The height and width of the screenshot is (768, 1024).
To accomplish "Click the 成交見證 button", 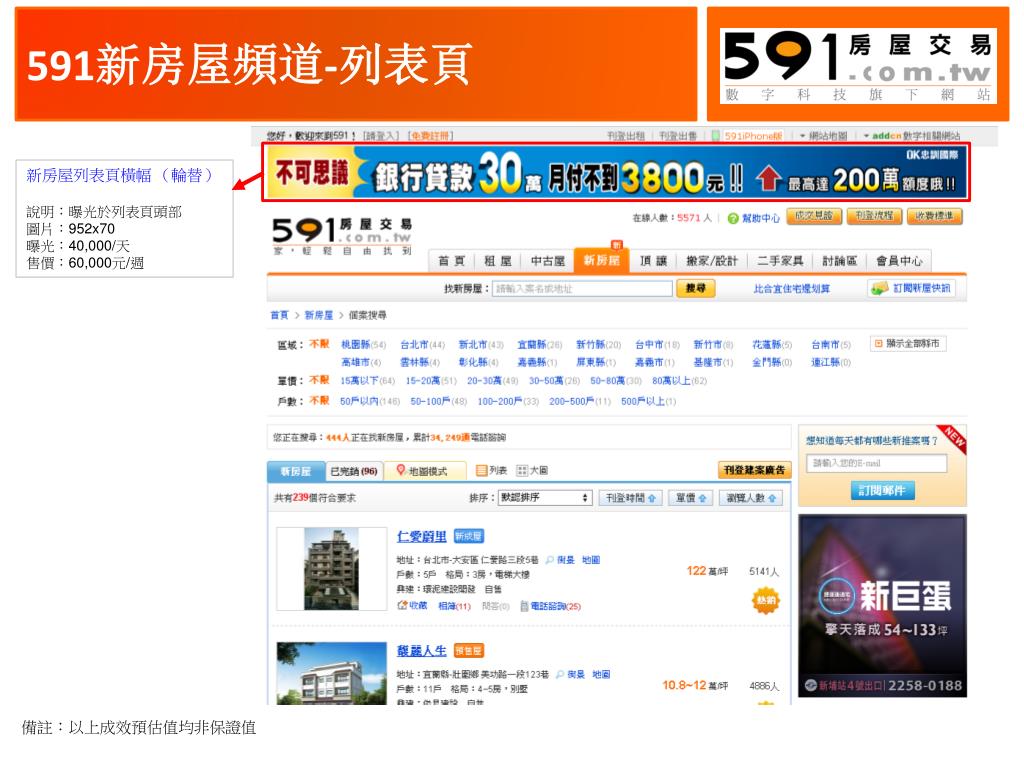I will coord(814,216).
